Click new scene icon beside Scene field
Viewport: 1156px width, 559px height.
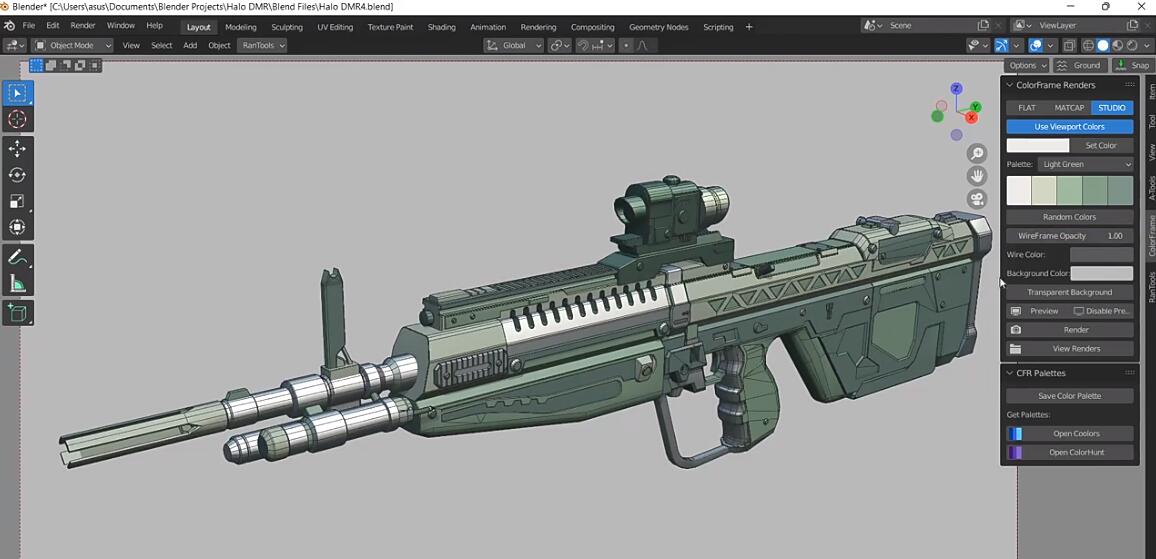pos(983,25)
